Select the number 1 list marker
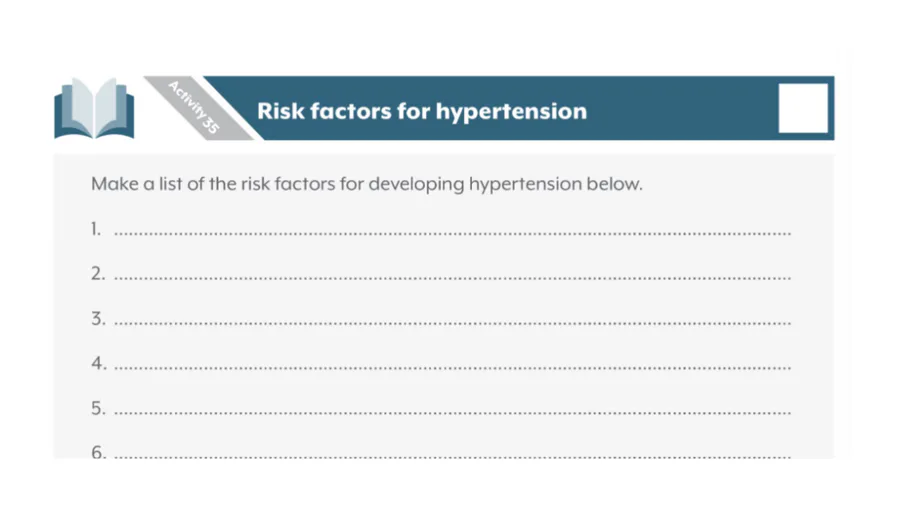 96,229
